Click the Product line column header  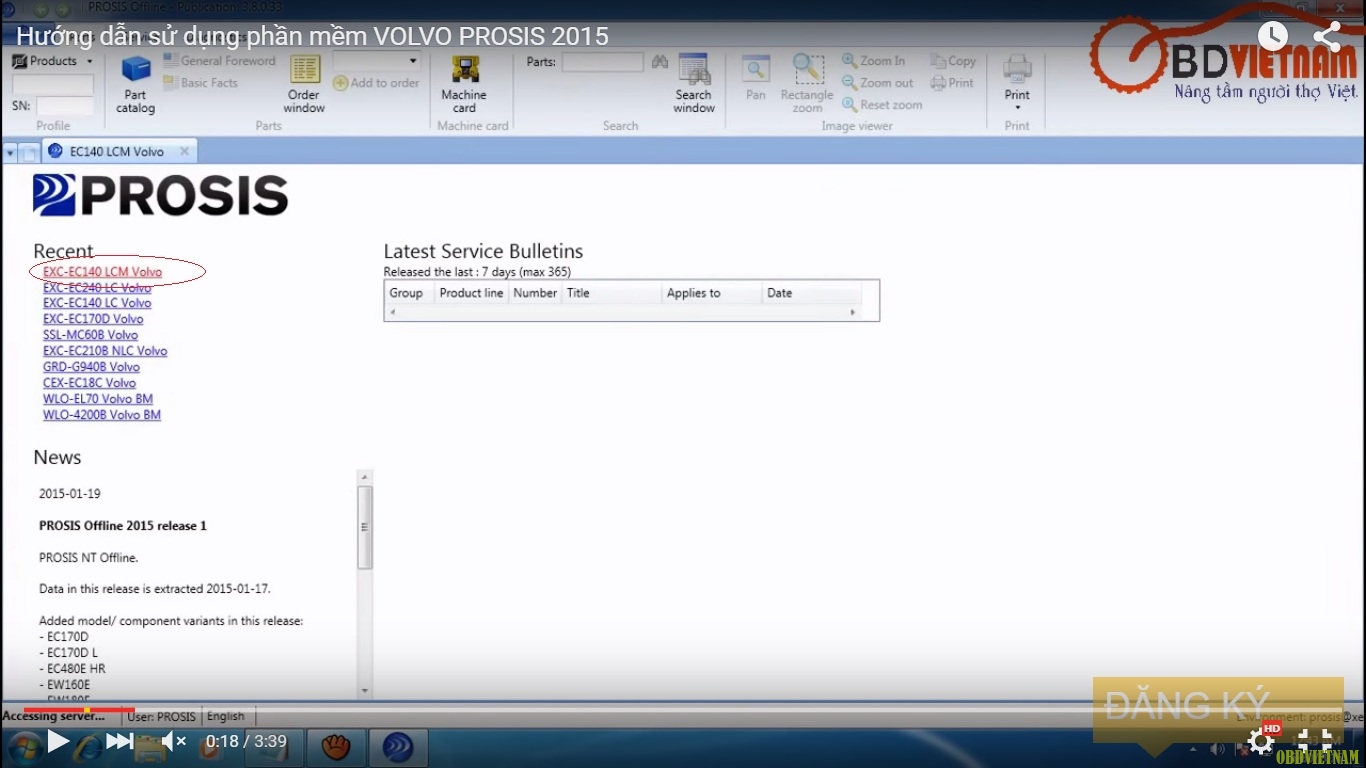(x=471, y=293)
